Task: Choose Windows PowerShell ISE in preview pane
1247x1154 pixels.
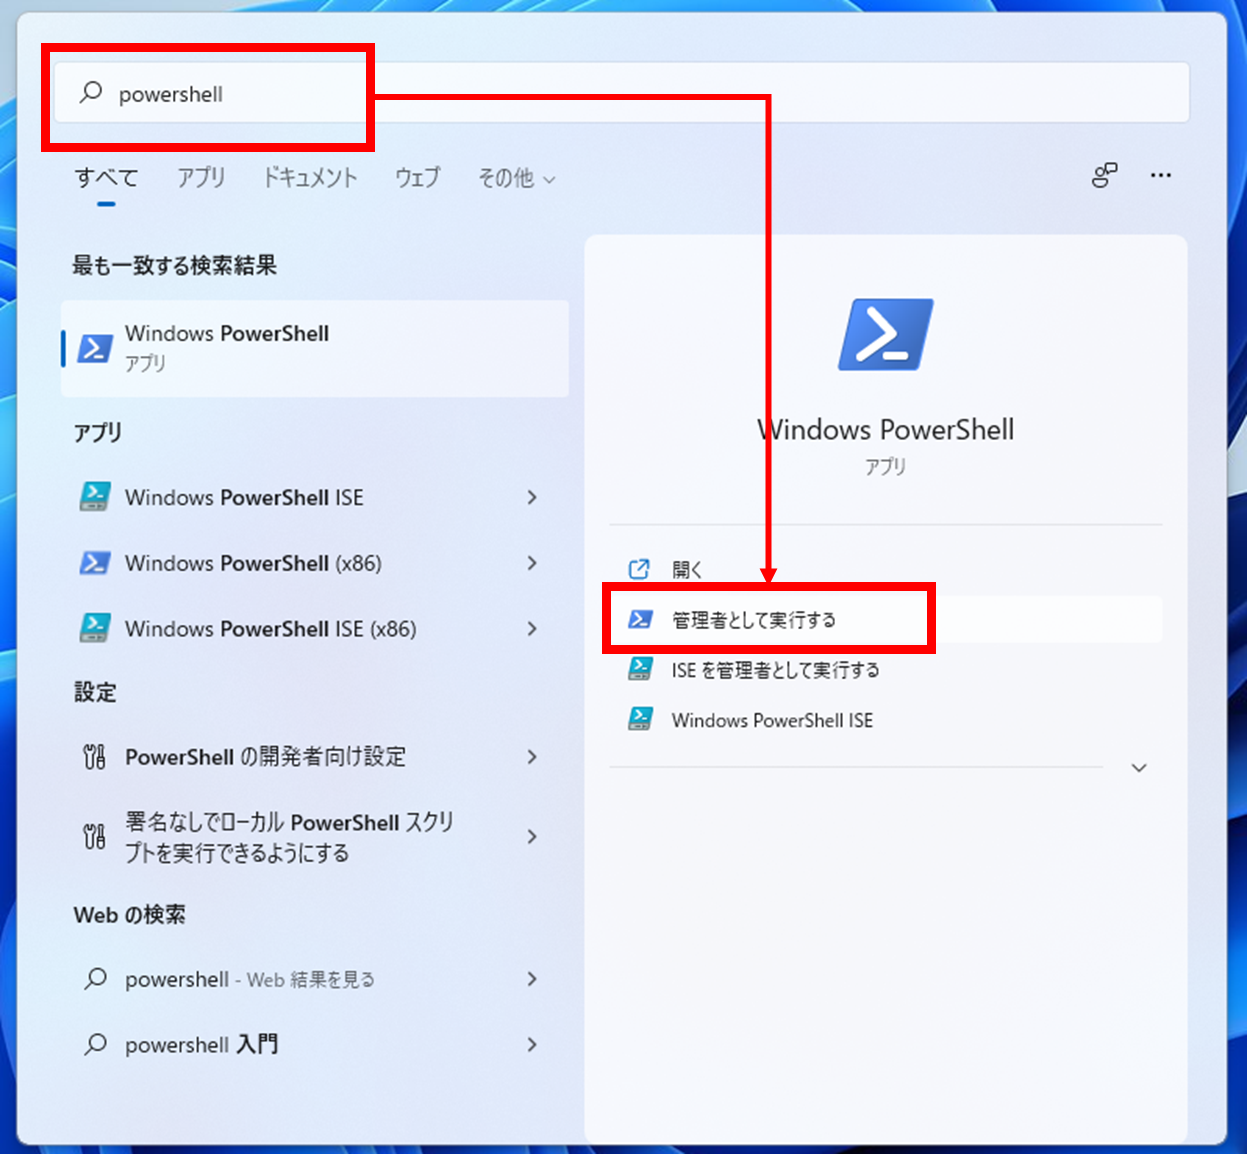Action: [x=772, y=720]
